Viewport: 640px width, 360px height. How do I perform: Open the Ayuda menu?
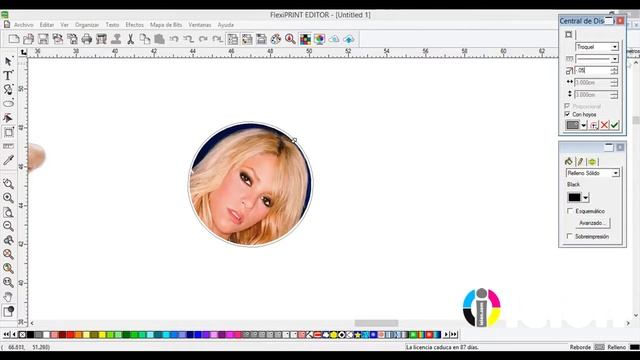pyautogui.click(x=225, y=25)
